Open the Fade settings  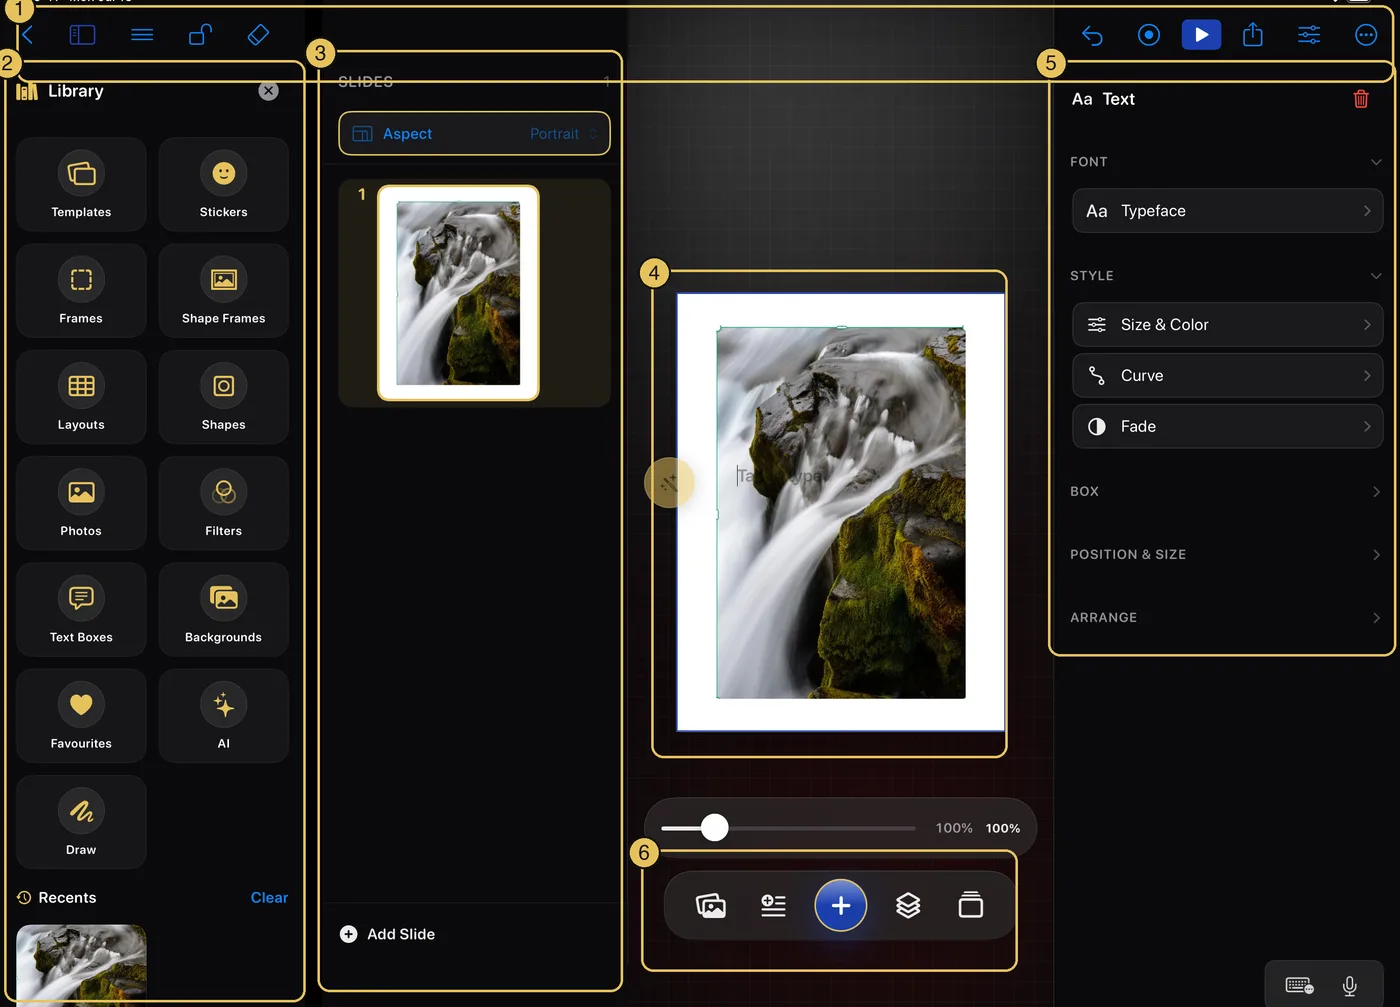click(x=1228, y=426)
